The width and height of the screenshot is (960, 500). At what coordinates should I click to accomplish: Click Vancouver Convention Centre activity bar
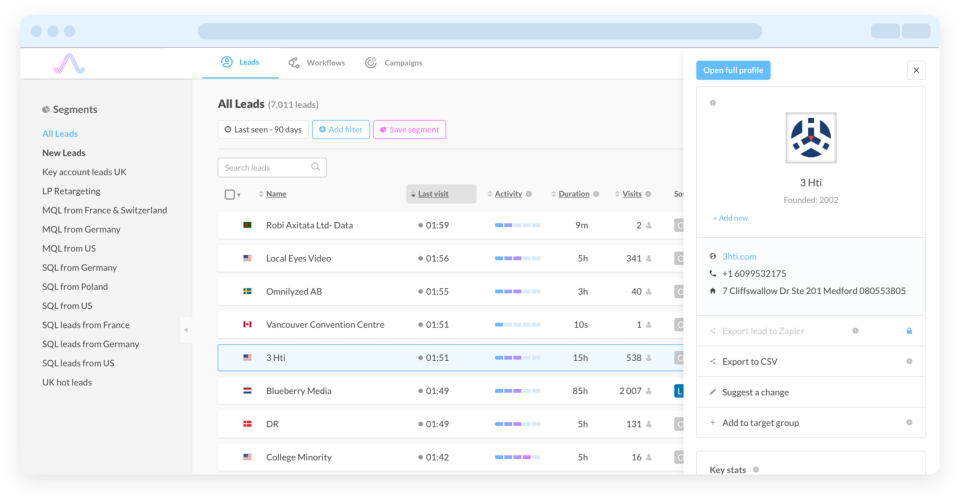[x=517, y=324]
